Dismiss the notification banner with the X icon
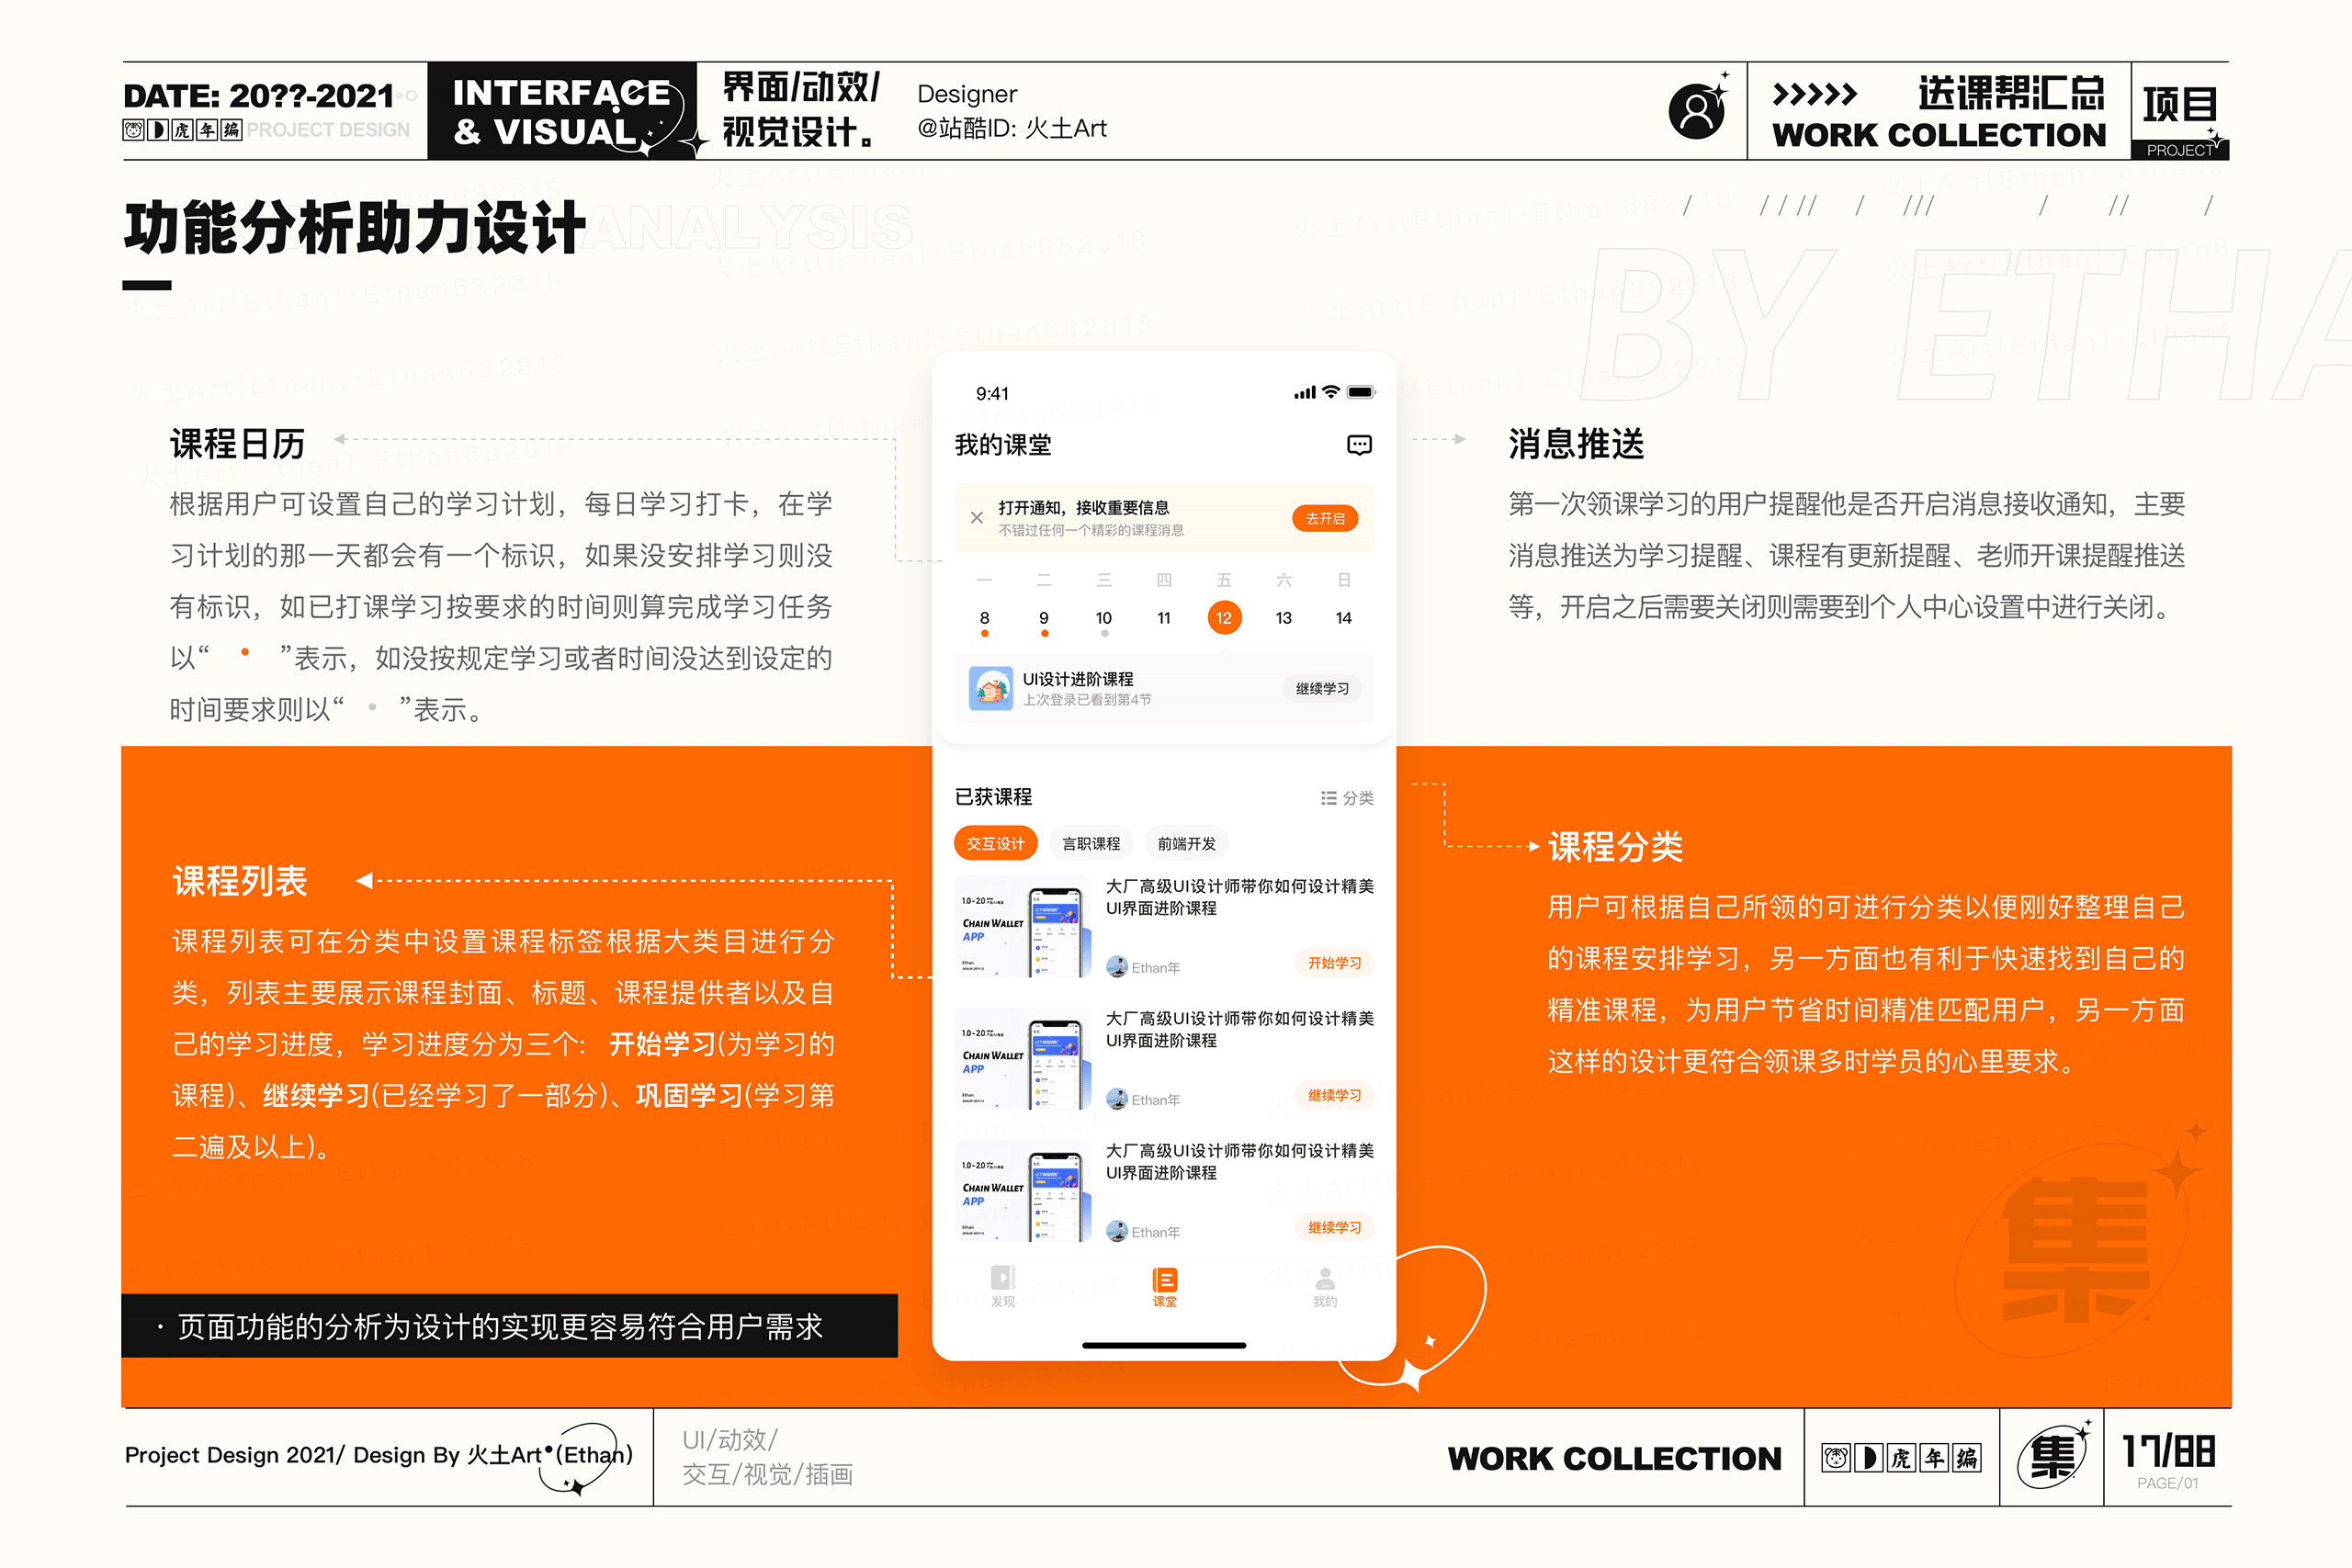The height and width of the screenshot is (1568, 2352). point(977,518)
